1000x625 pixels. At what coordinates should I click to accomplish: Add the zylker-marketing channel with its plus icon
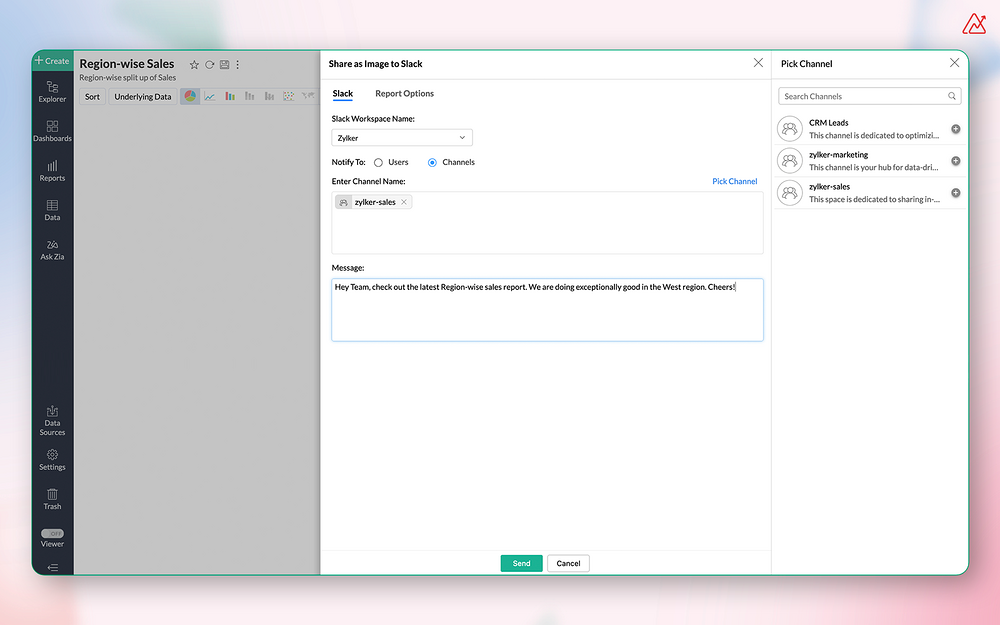[x=955, y=161]
